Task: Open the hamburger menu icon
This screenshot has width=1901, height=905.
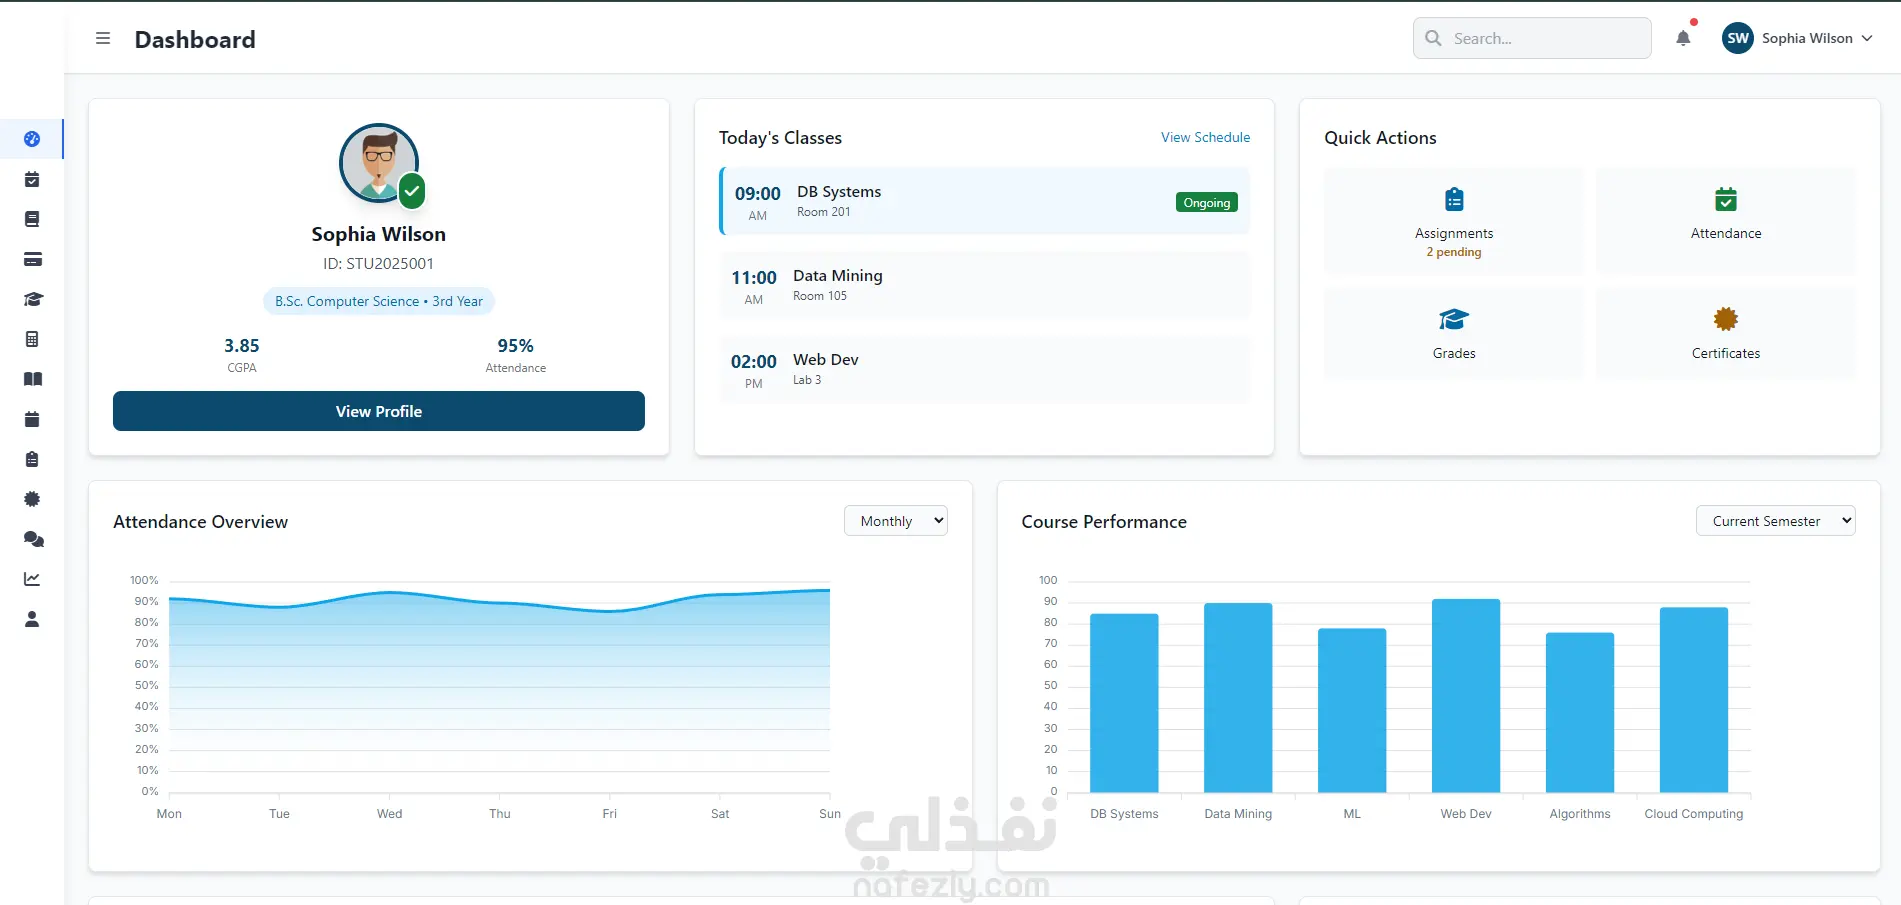Action: tap(103, 39)
